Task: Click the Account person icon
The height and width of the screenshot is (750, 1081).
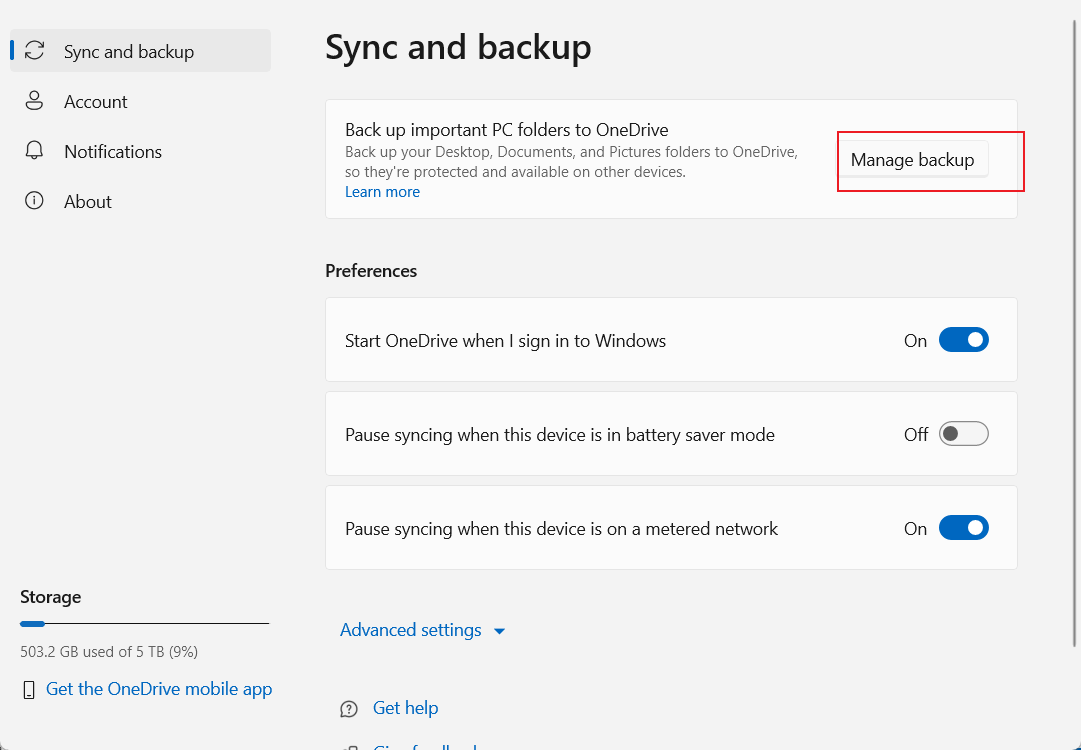Action: (x=35, y=101)
